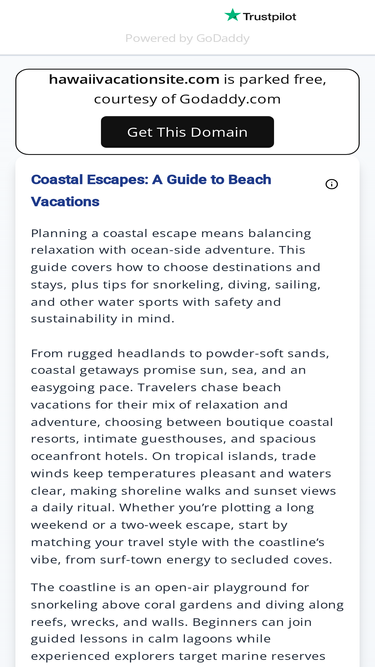Click the 'is parked free,' text
The height and width of the screenshot is (667, 375).
pos(275,79)
